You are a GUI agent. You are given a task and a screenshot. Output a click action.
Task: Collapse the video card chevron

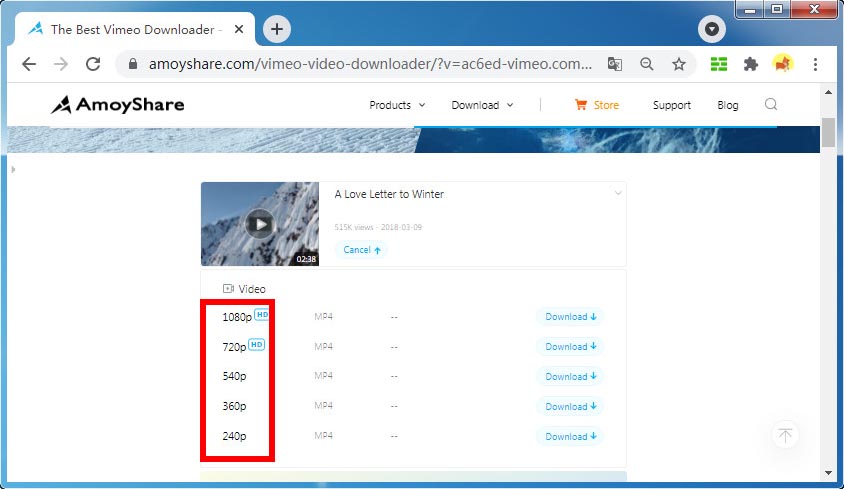[x=618, y=192]
